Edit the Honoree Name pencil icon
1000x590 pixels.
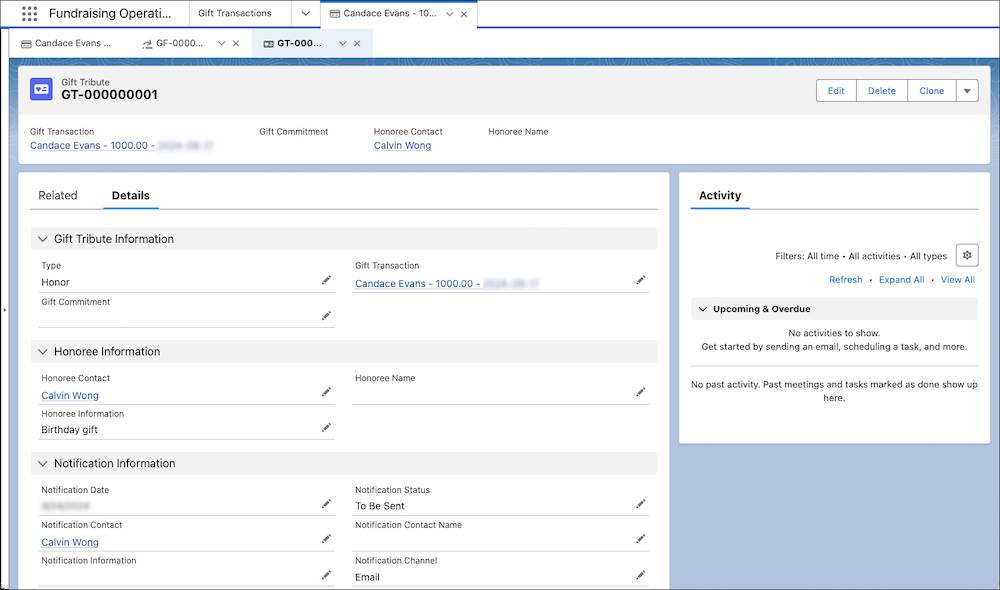click(x=640, y=392)
